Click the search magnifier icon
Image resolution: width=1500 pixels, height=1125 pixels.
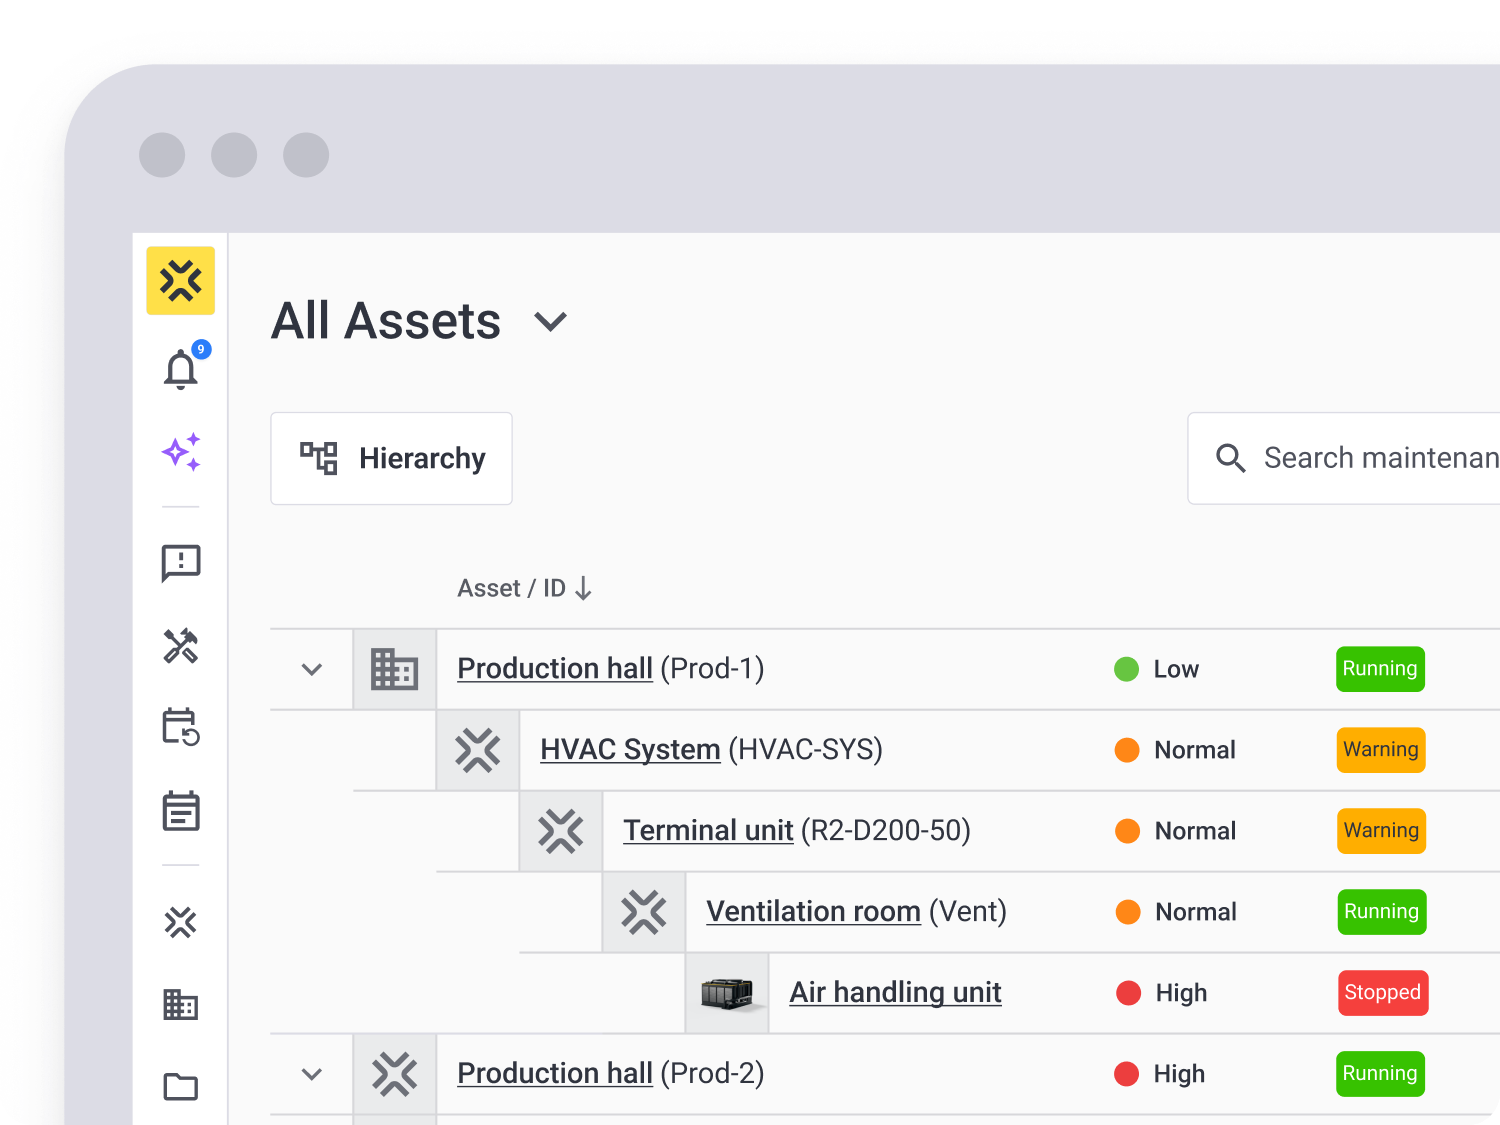(1230, 458)
